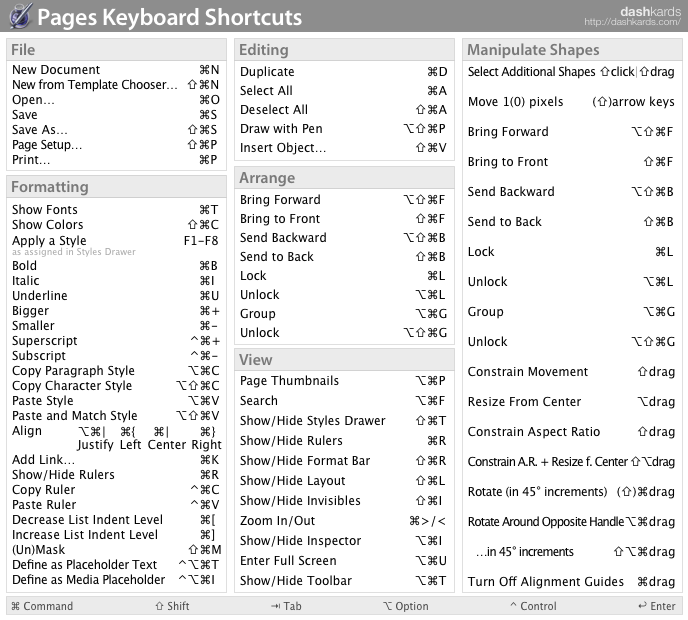Click the Show/Hide Invisibles row

click(344, 501)
